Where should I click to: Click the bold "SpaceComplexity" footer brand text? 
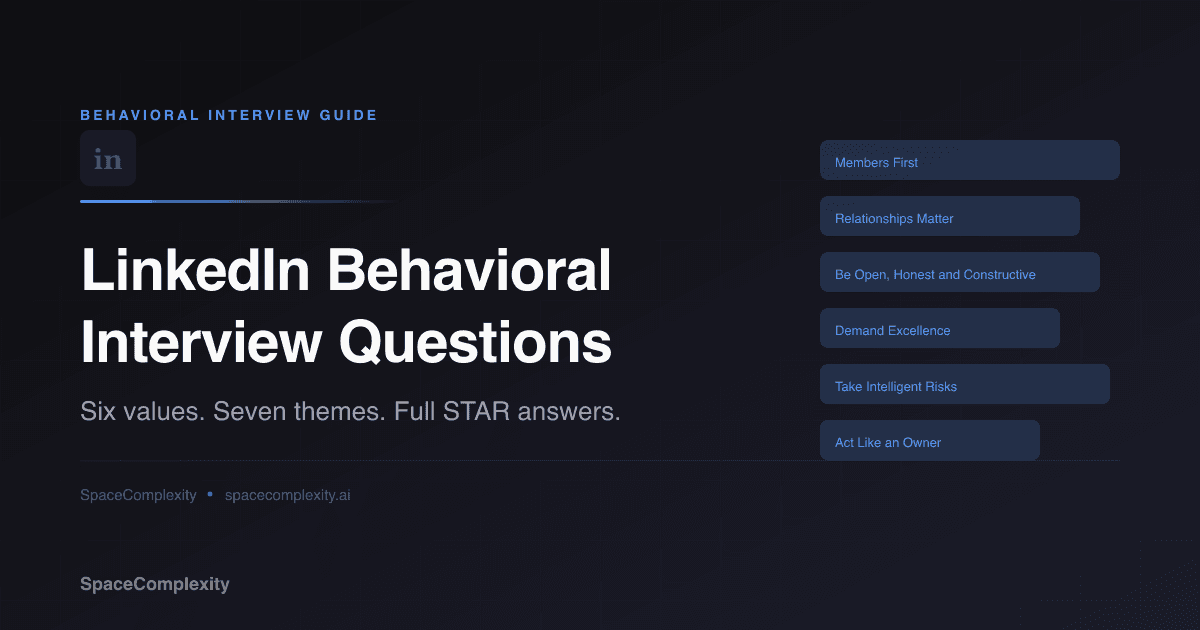155,584
